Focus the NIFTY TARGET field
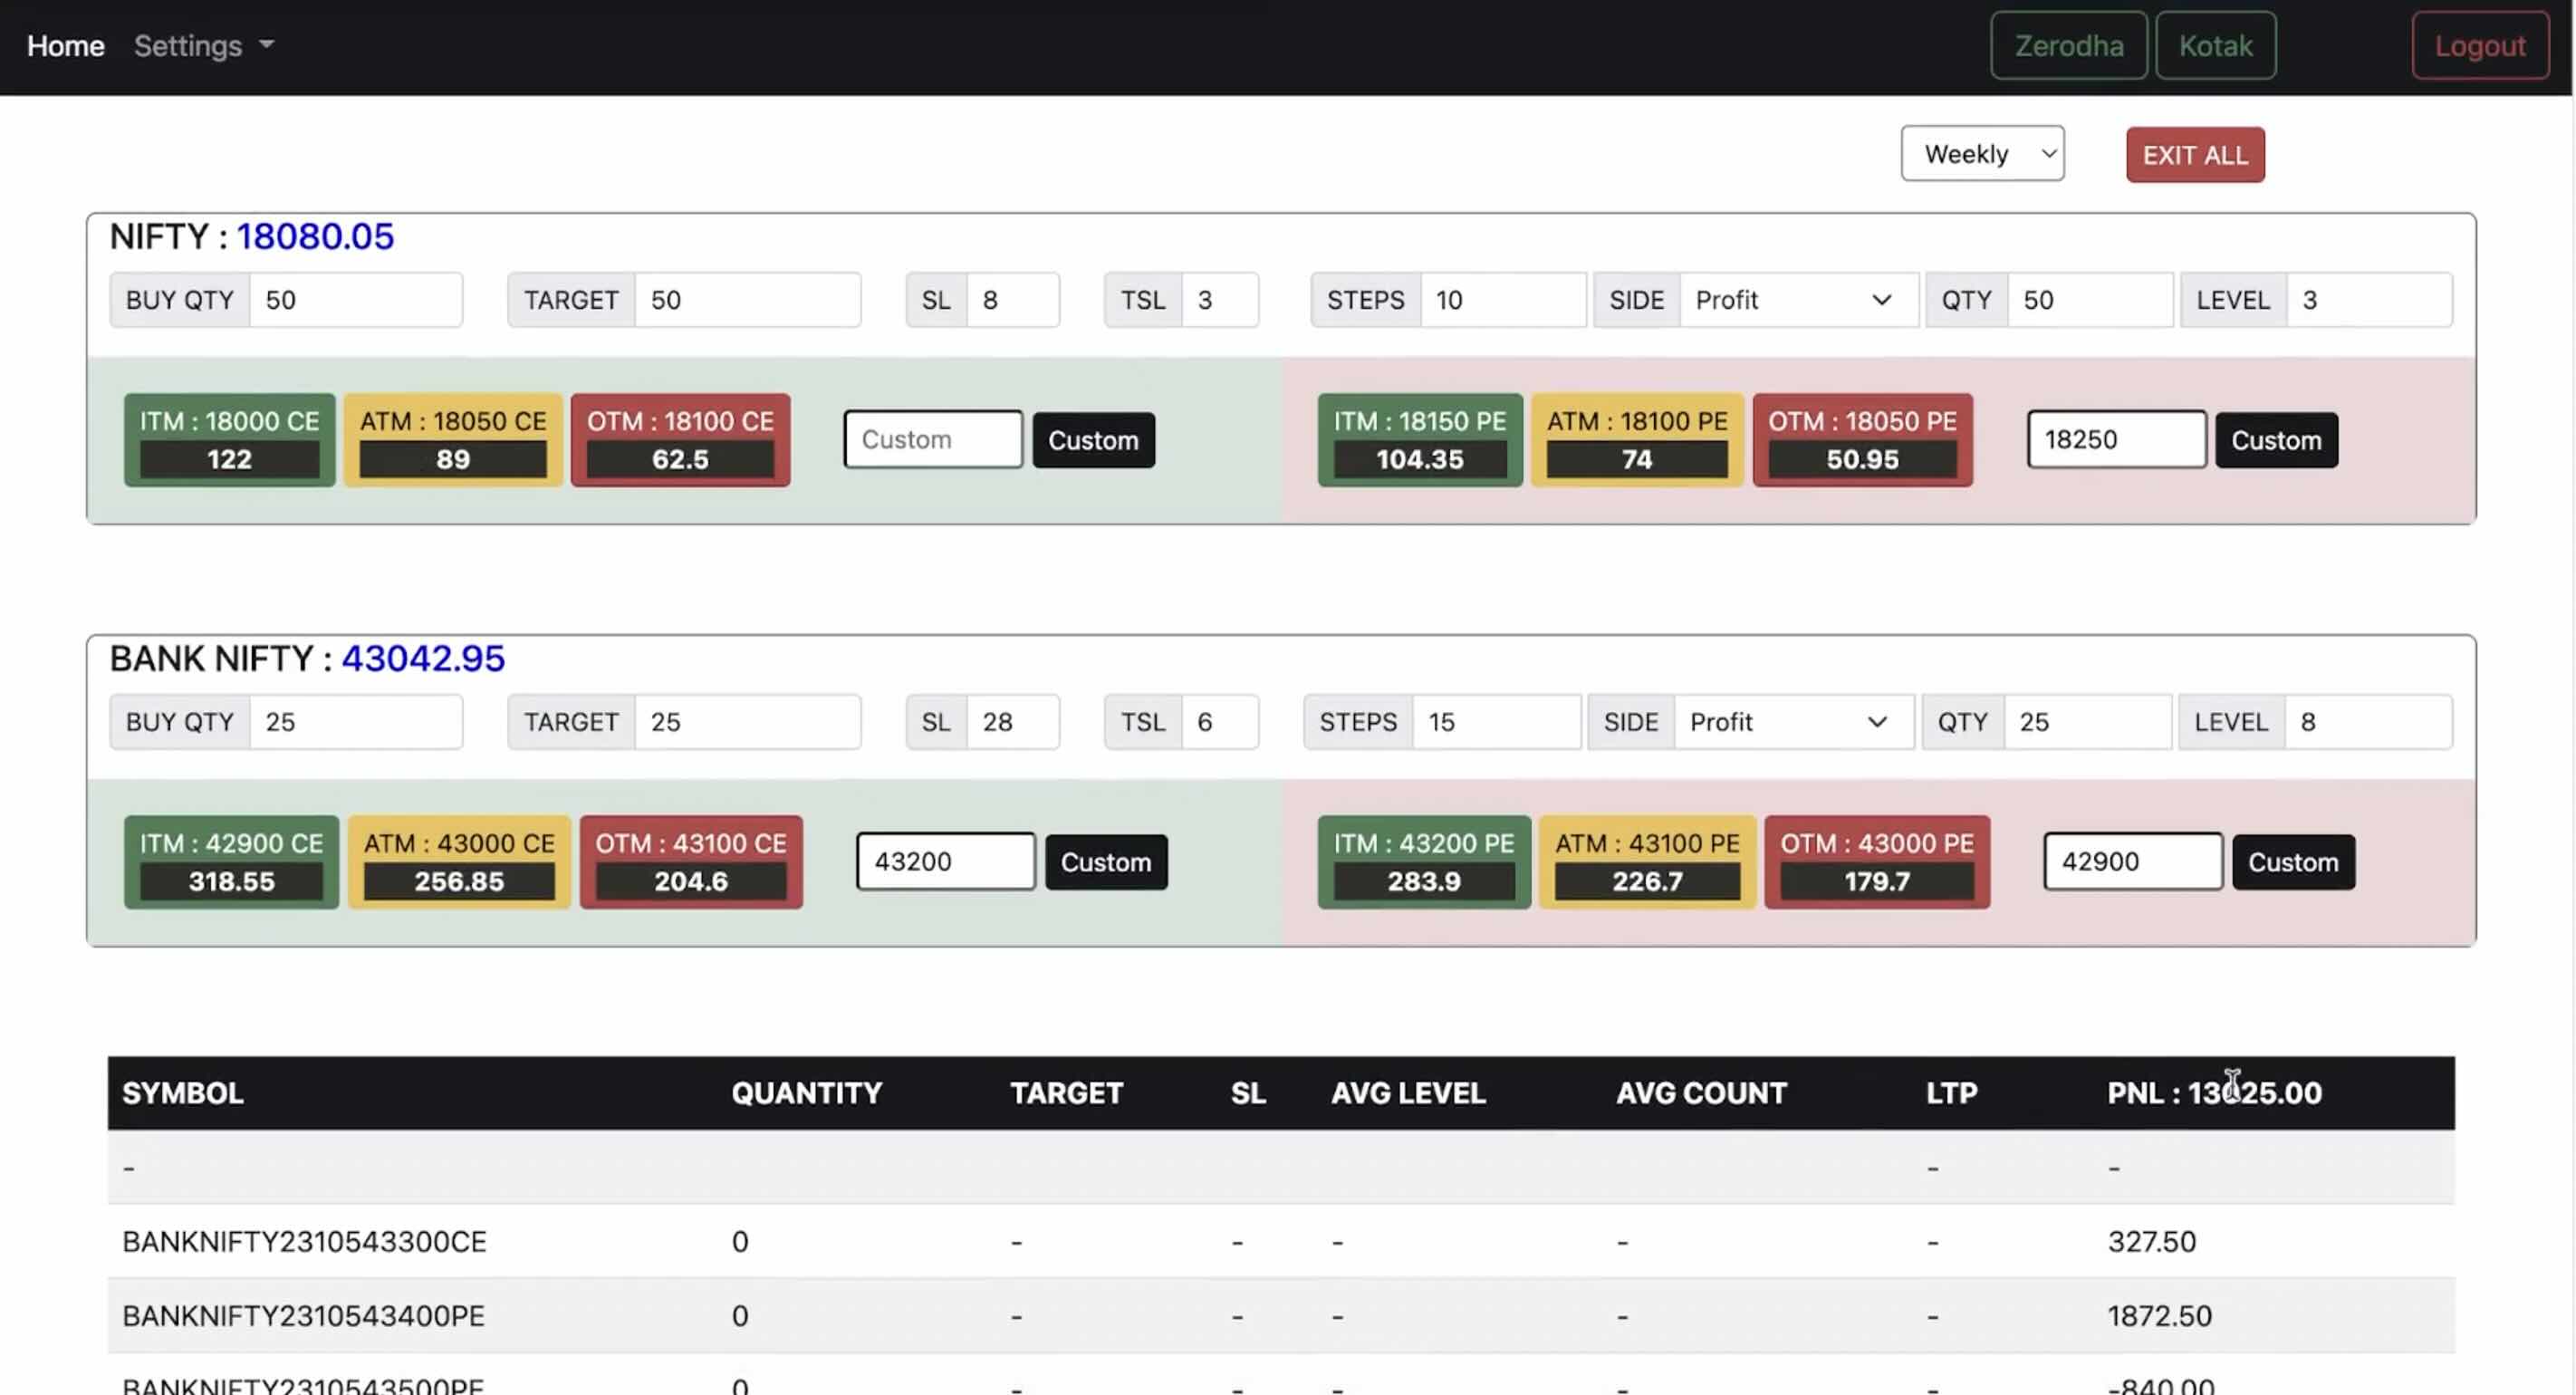 (747, 300)
